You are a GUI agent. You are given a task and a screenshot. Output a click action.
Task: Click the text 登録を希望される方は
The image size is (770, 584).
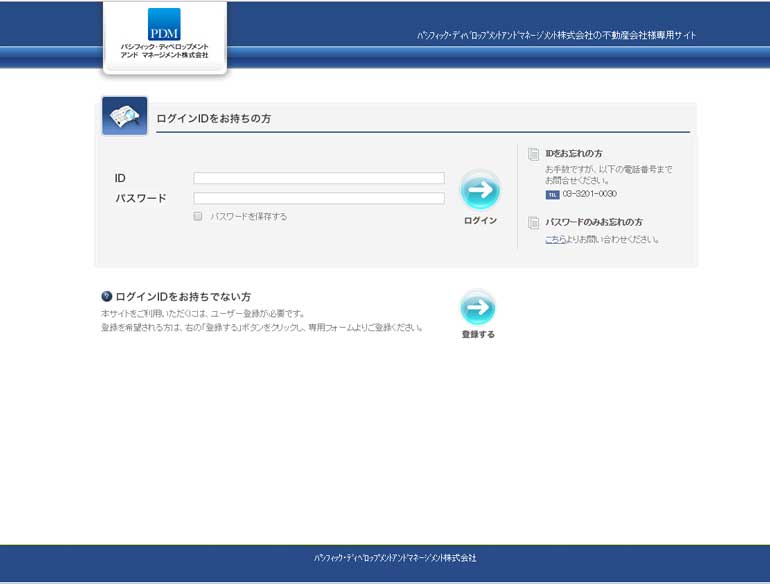[141, 327]
